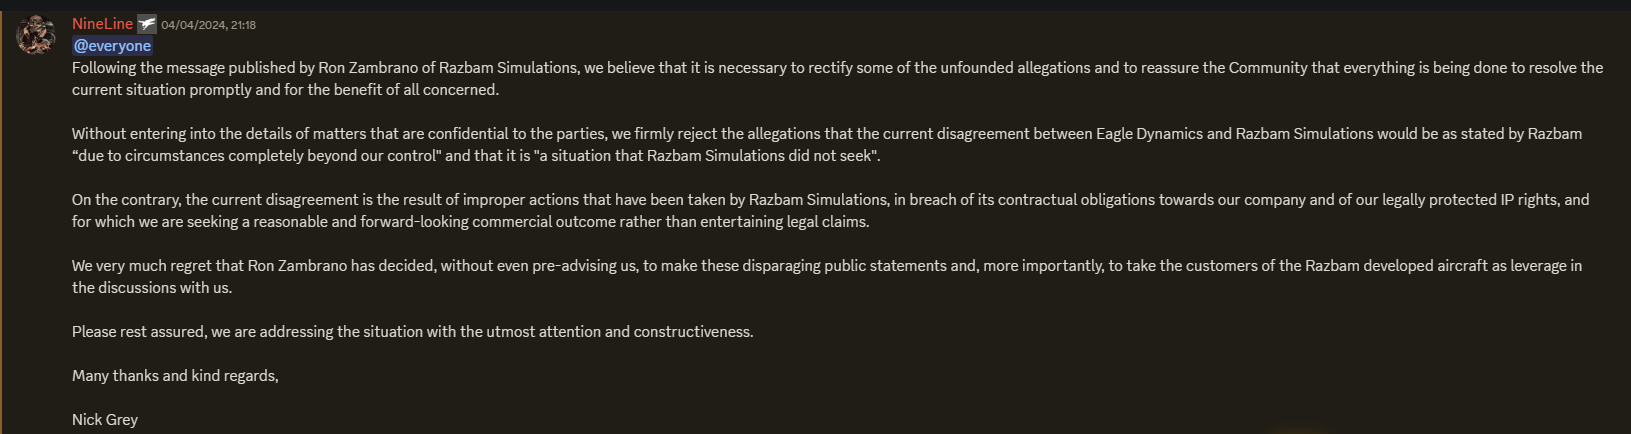This screenshot has height=434, width=1631.
Task: Click the role badge icon beside NineLine
Action: [147, 24]
